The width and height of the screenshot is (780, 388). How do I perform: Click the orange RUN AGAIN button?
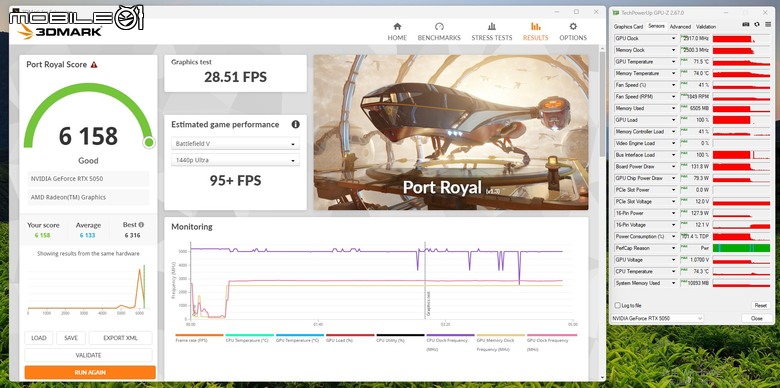pyautogui.click(x=90, y=372)
